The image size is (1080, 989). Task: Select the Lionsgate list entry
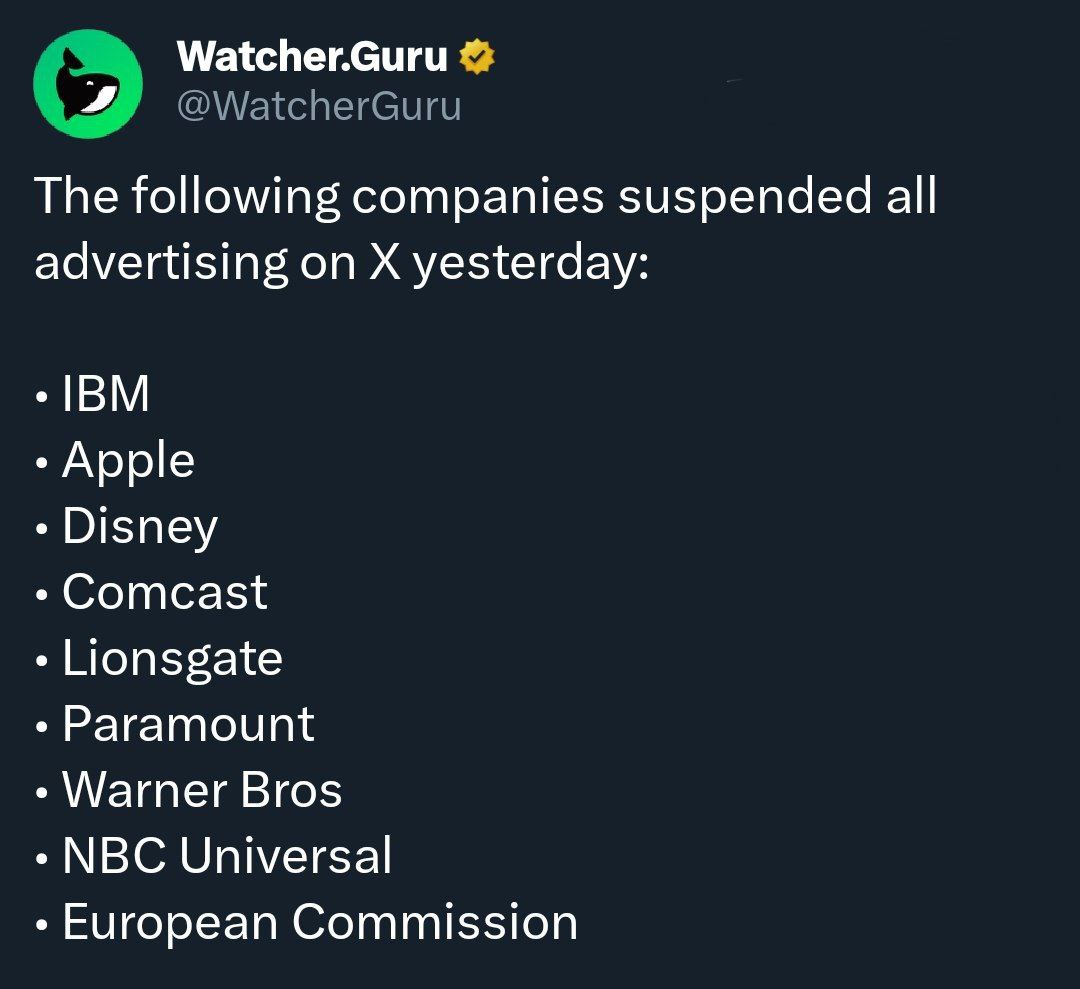pyautogui.click(x=172, y=658)
